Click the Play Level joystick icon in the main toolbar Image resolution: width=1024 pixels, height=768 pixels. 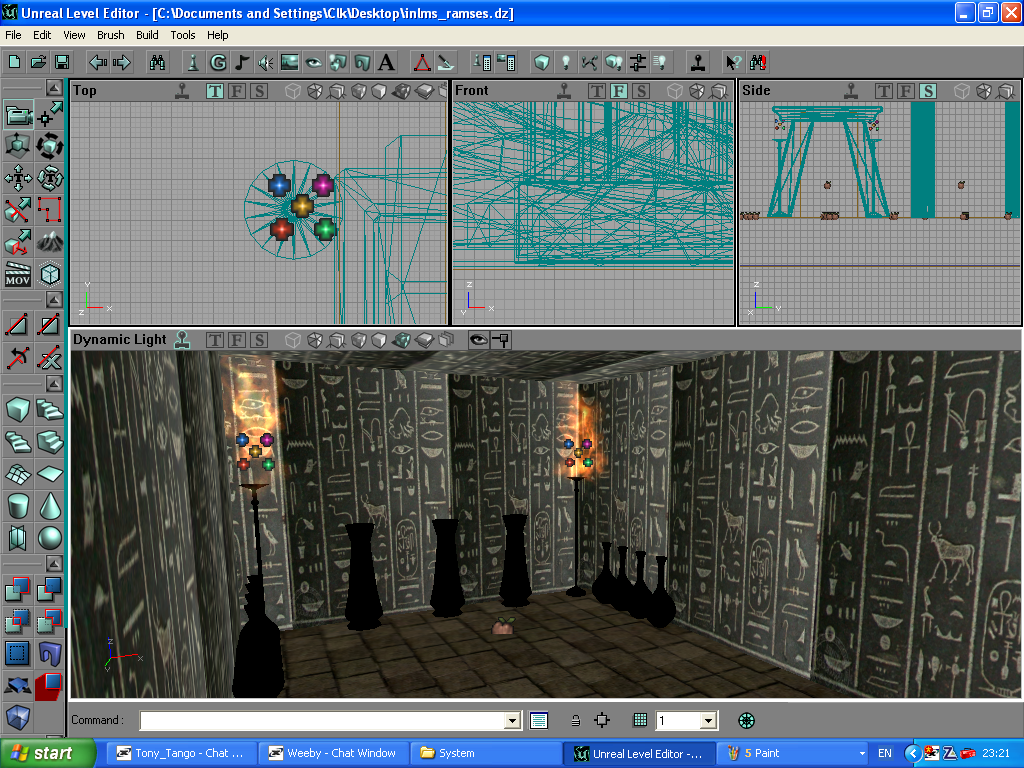click(699, 62)
